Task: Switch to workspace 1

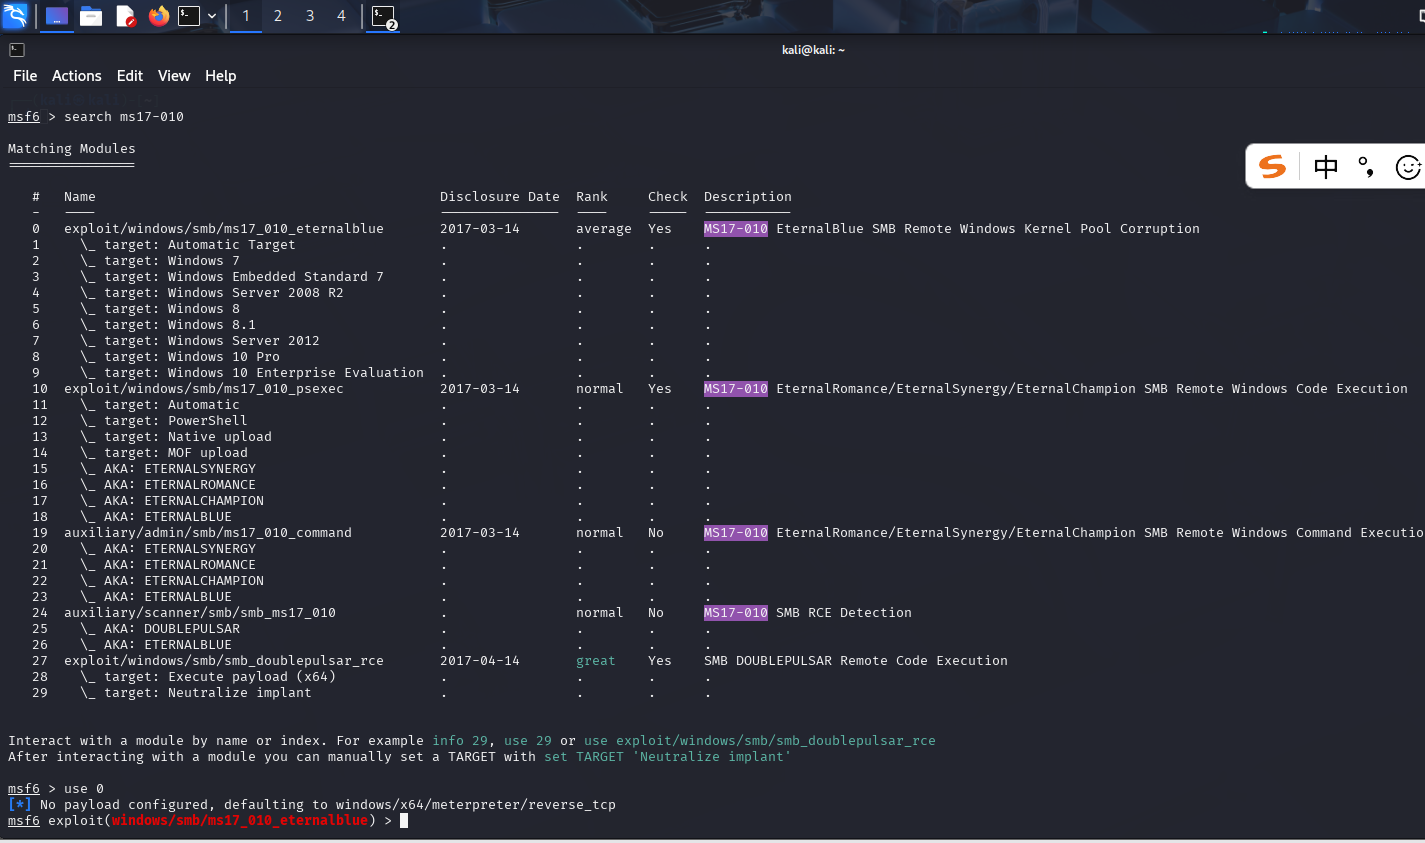Action: [246, 16]
